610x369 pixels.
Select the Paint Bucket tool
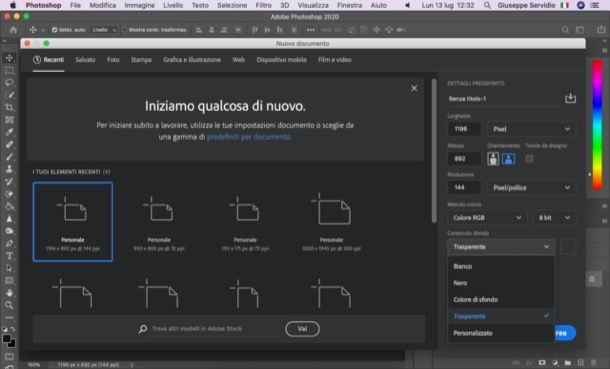coord(9,206)
